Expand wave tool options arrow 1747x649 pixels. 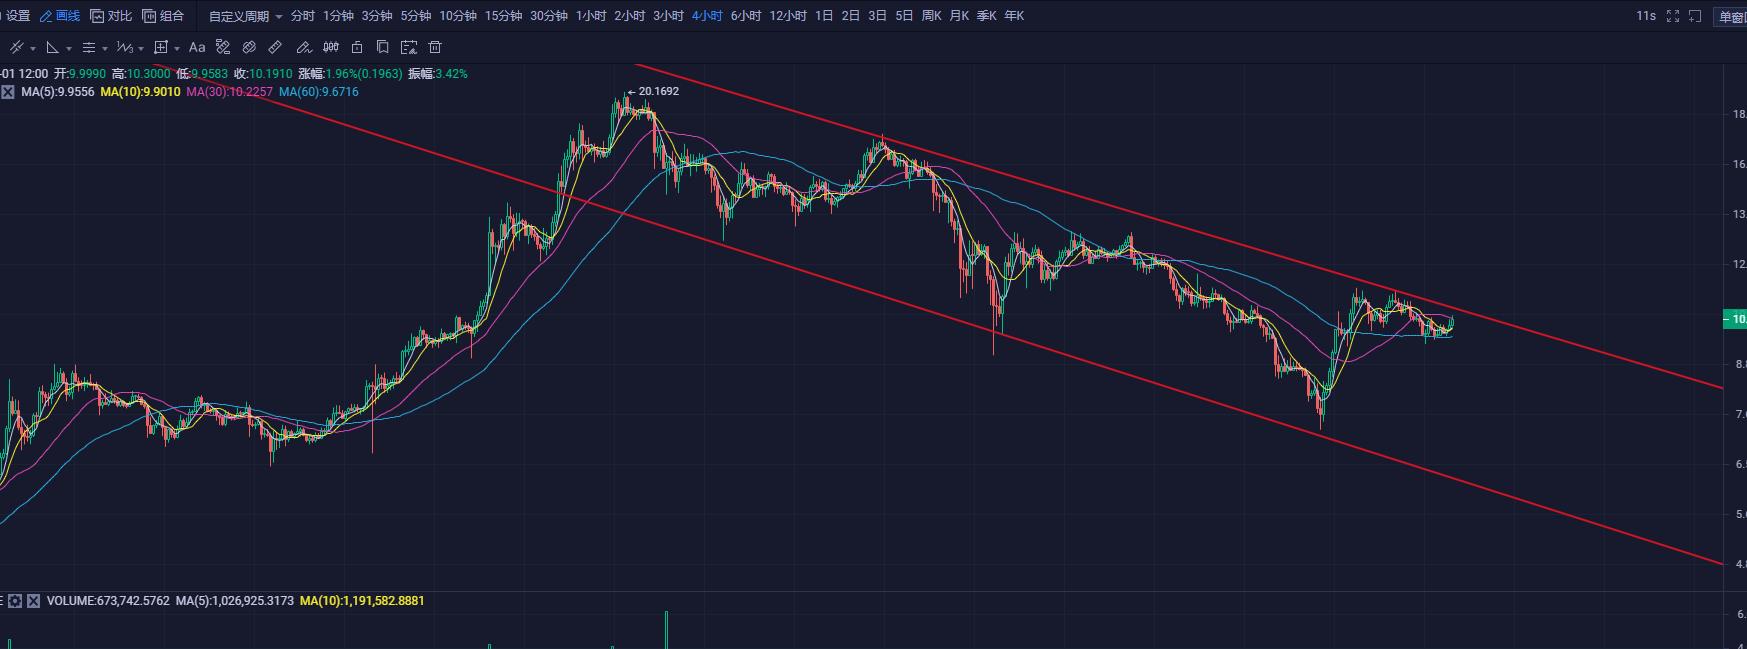coord(141,48)
